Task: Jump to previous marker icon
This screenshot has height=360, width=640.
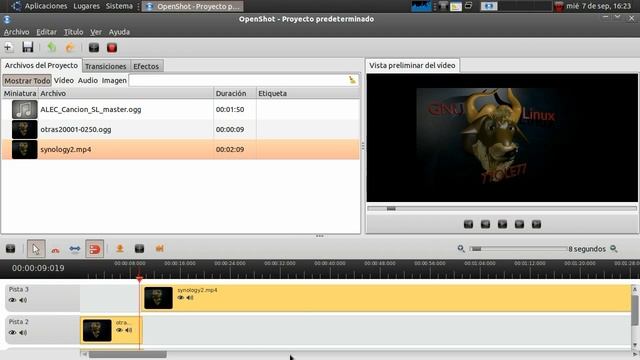Action: [x=139, y=248]
